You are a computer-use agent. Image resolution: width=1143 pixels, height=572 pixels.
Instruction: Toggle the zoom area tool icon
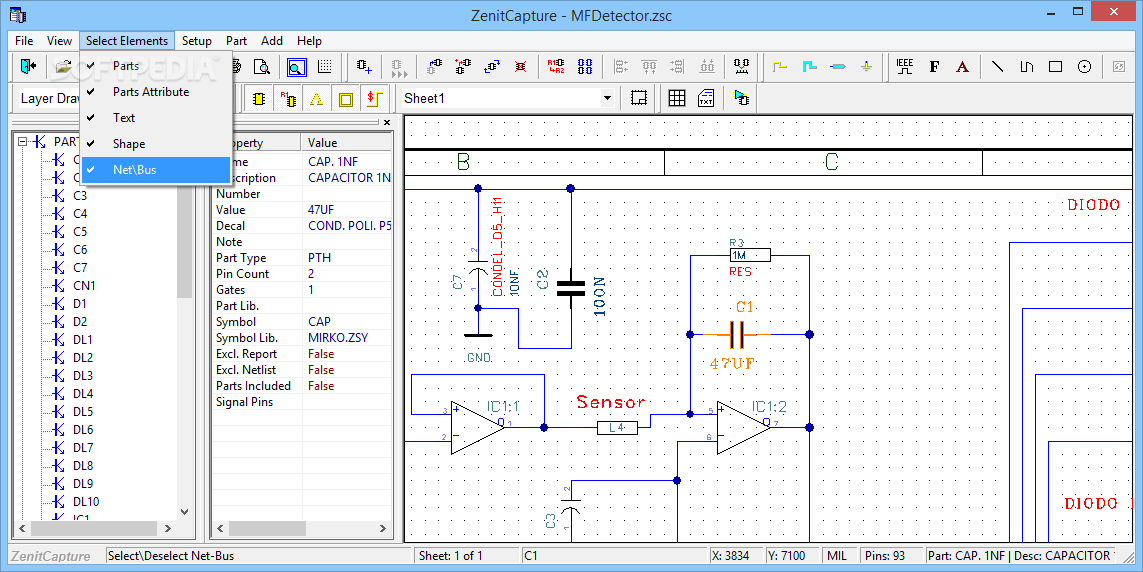point(297,67)
